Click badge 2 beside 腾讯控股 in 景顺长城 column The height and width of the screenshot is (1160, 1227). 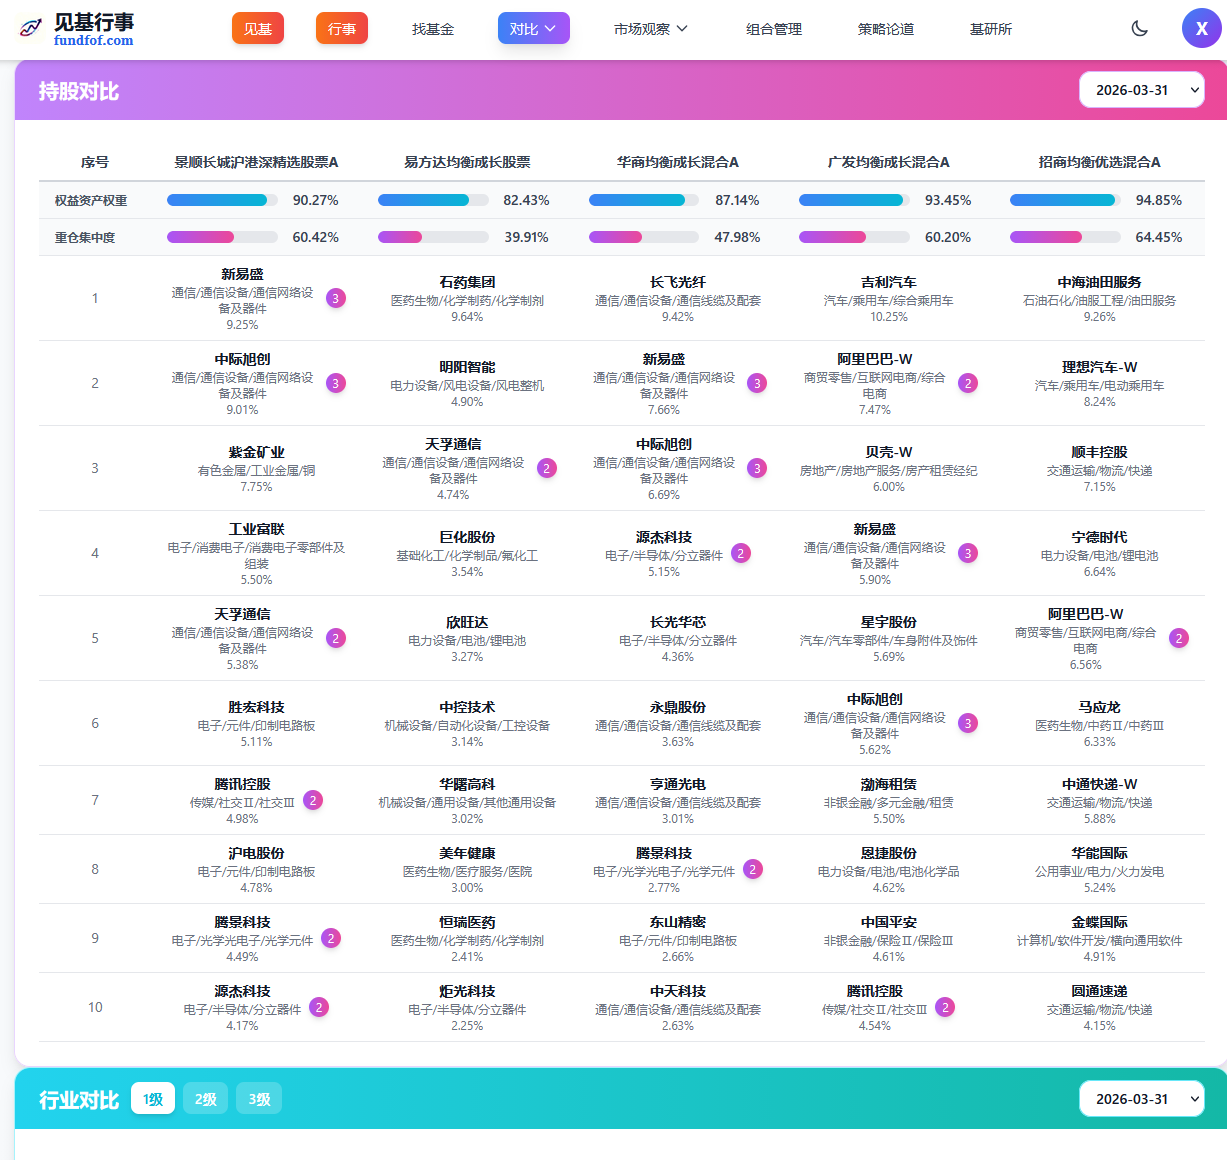click(x=313, y=800)
